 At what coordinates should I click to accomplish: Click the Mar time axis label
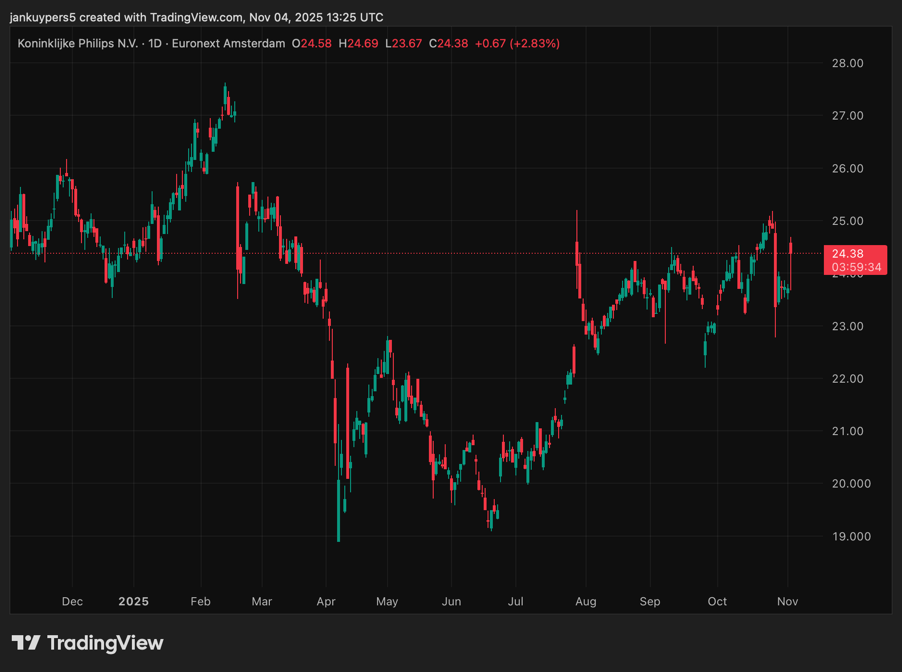click(262, 601)
